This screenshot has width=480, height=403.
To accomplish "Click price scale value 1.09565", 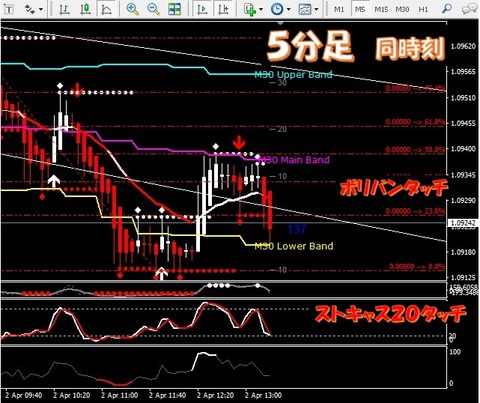I will click(x=463, y=72).
